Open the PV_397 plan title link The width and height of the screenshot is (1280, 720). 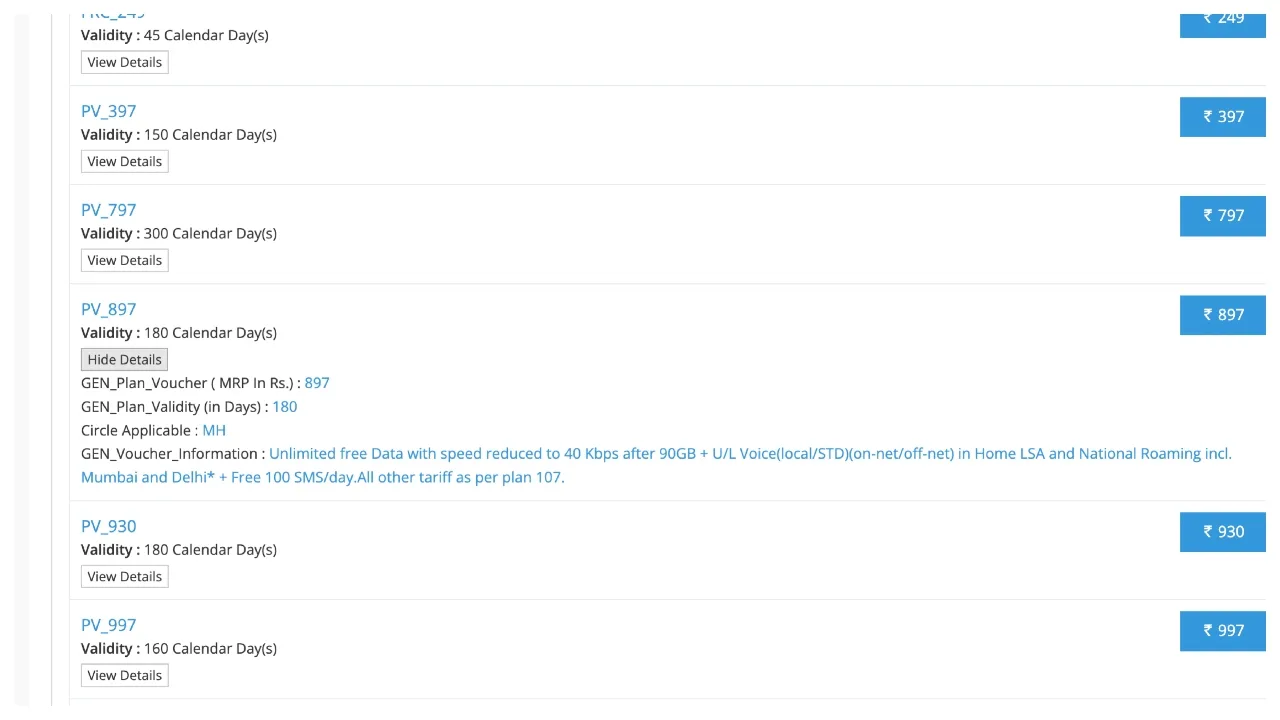[x=108, y=111]
